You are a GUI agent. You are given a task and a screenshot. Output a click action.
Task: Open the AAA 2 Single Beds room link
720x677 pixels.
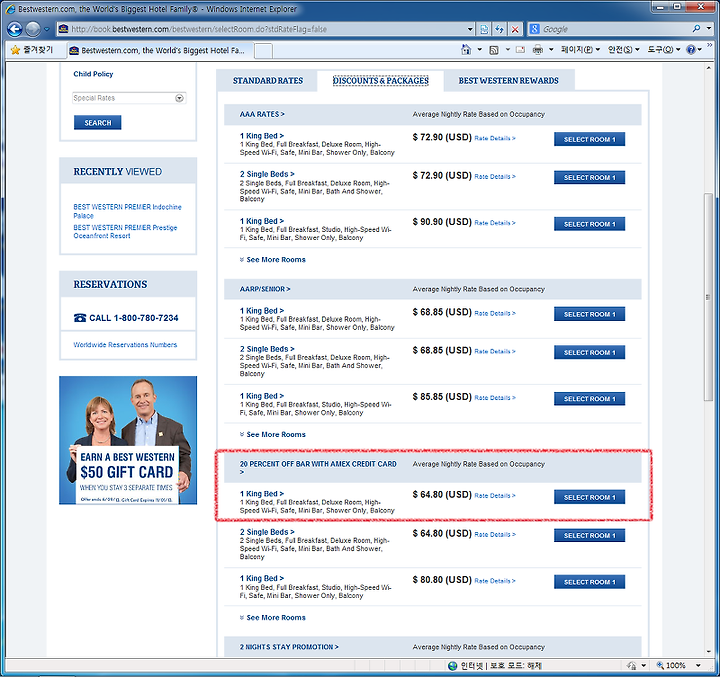267,174
